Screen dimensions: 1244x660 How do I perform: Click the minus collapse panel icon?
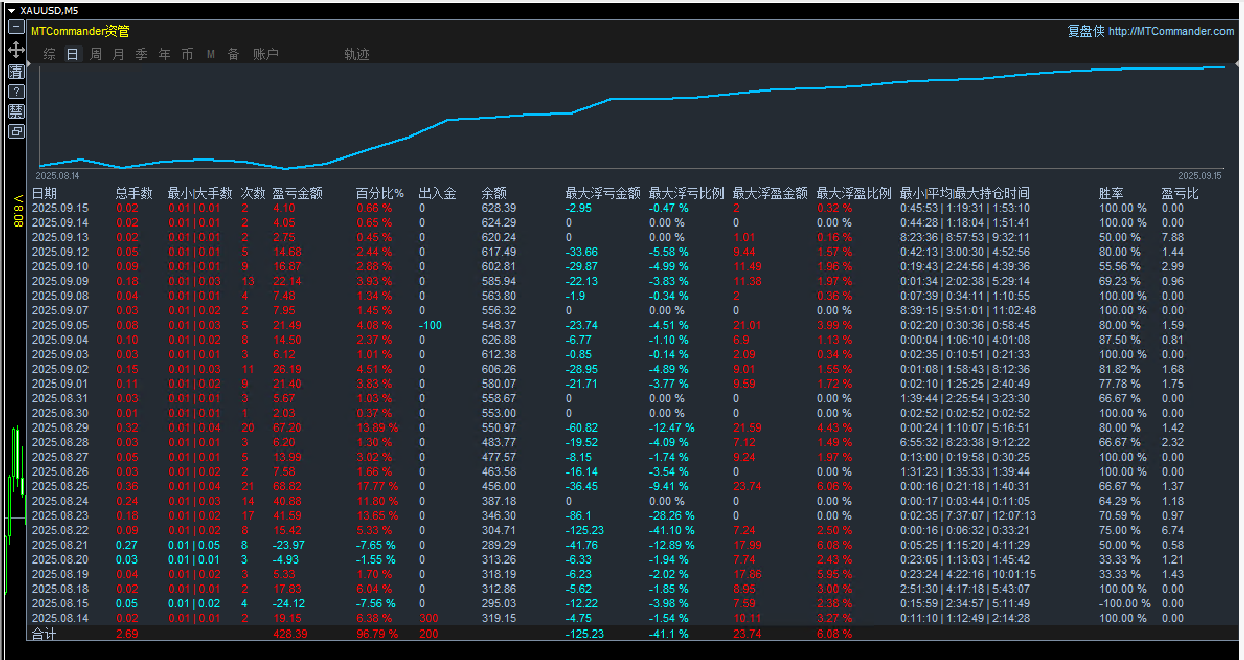coord(16,29)
